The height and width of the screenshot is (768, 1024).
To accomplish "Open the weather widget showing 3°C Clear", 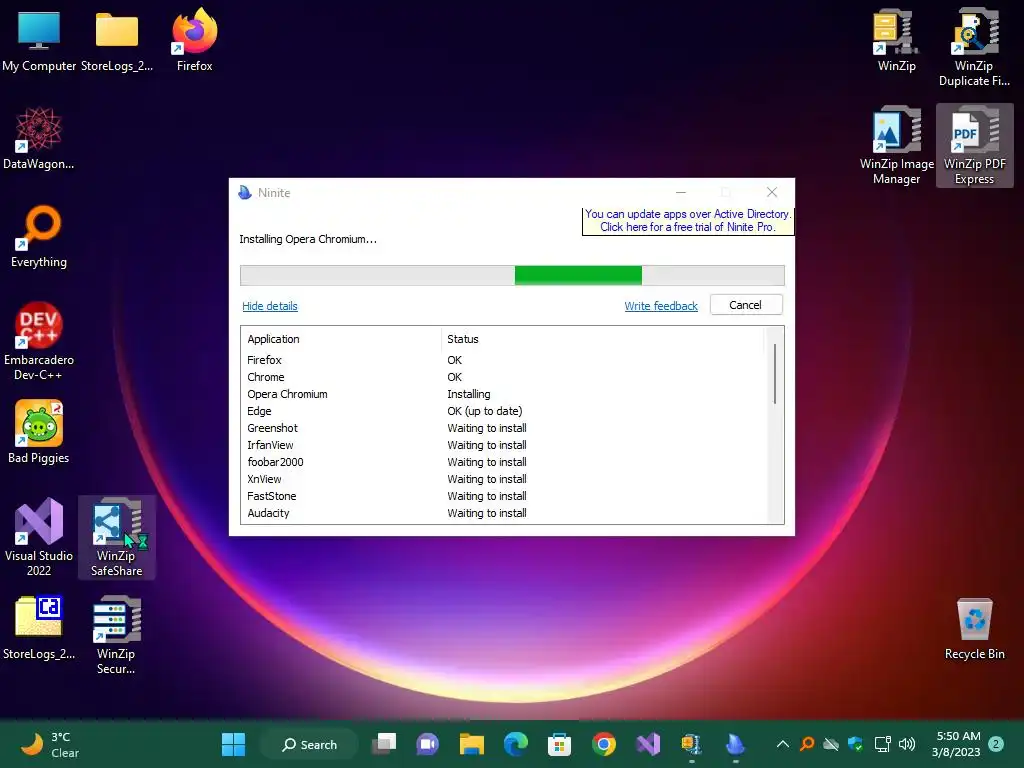I will coord(50,744).
